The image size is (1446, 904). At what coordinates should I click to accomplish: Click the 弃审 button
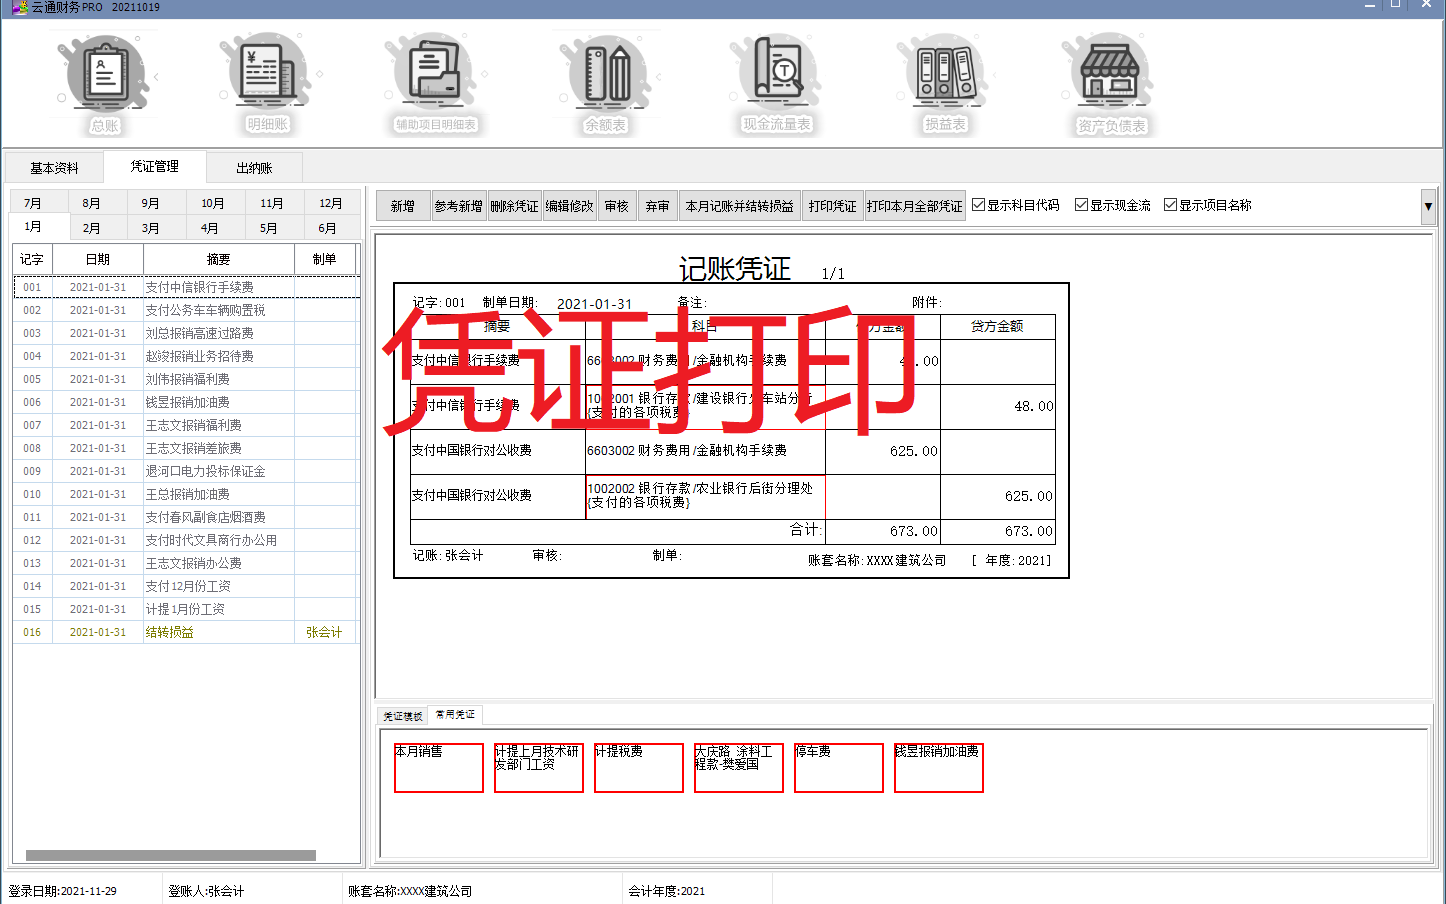coord(657,206)
